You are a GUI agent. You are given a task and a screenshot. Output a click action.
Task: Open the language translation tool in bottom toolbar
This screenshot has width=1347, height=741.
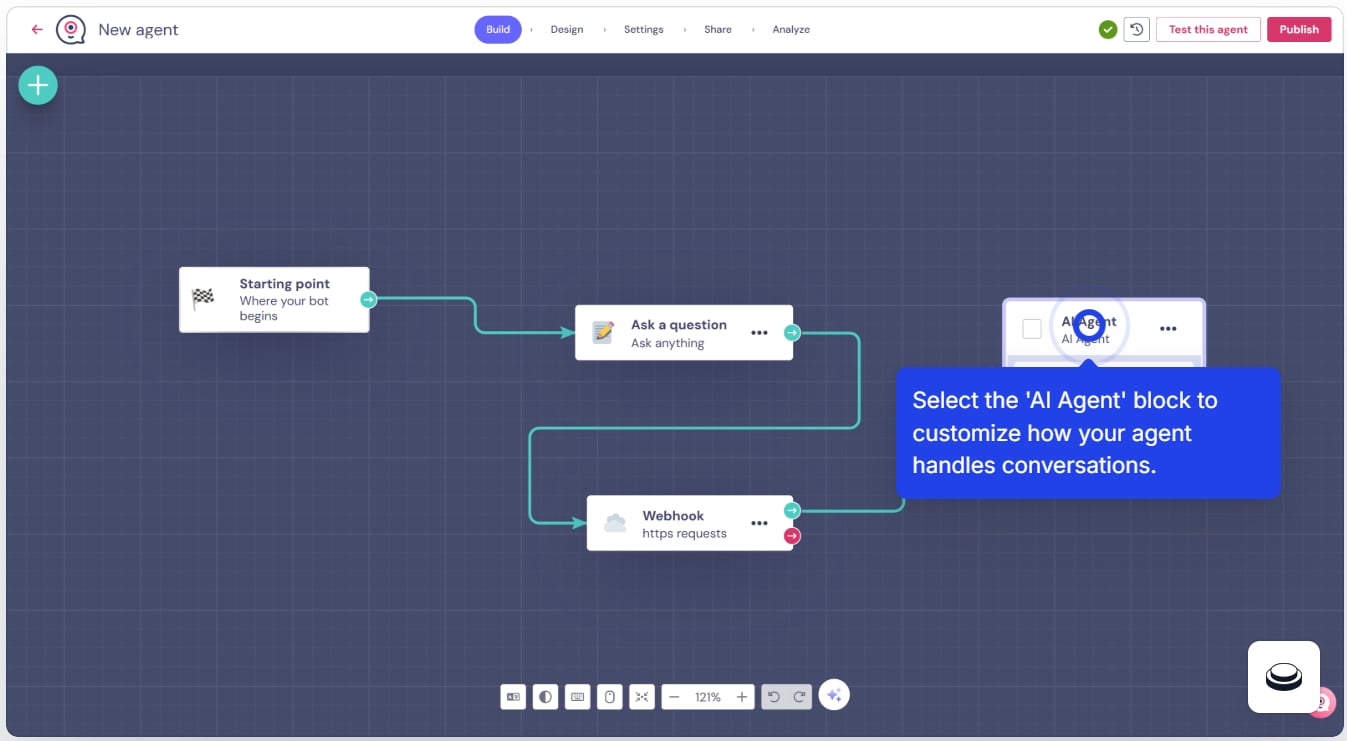[x=513, y=697]
